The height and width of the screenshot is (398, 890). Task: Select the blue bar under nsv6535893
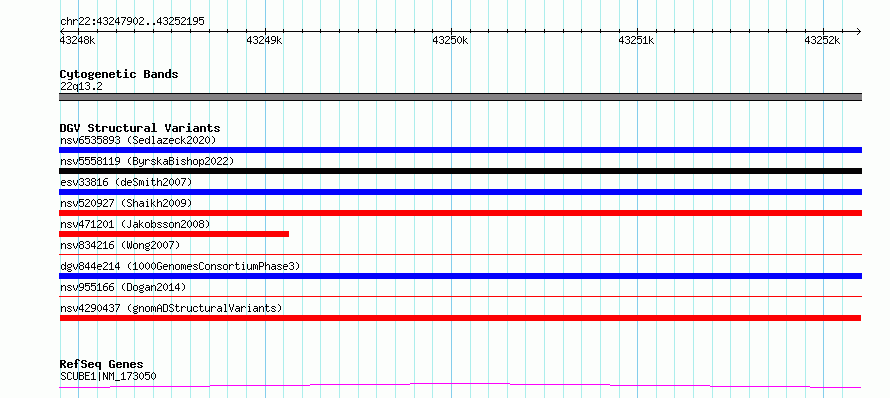click(x=460, y=150)
